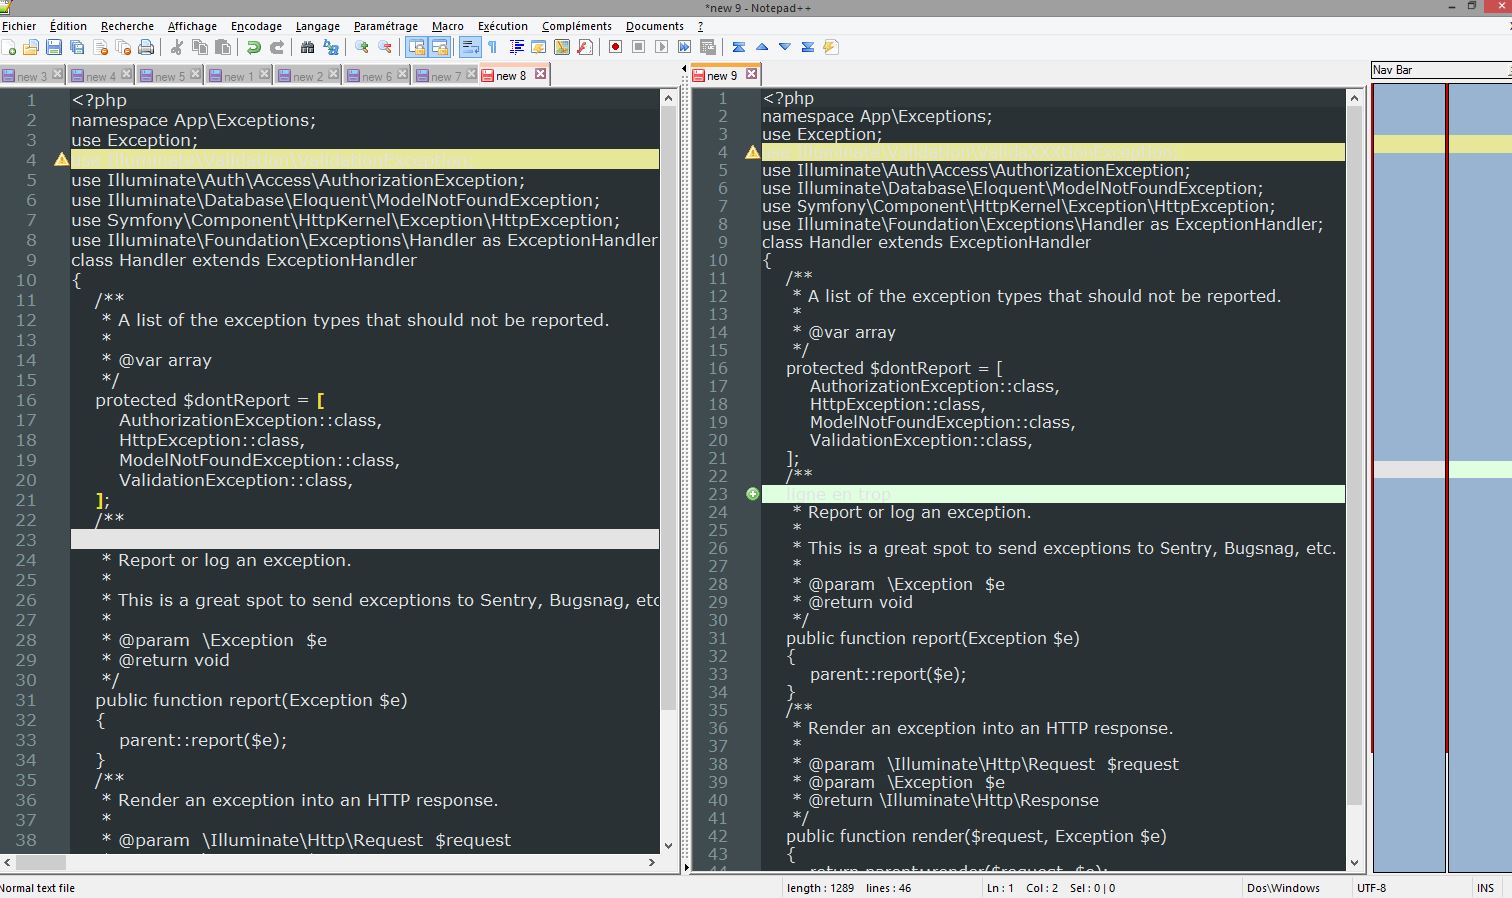Toggle show all characters pilcrow button

tap(492, 47)
